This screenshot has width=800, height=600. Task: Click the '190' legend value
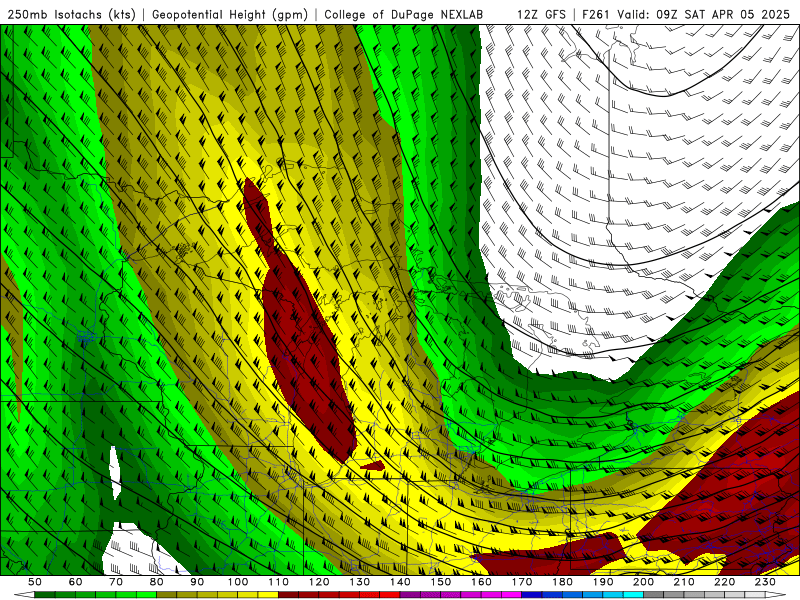tap(603, 582)
